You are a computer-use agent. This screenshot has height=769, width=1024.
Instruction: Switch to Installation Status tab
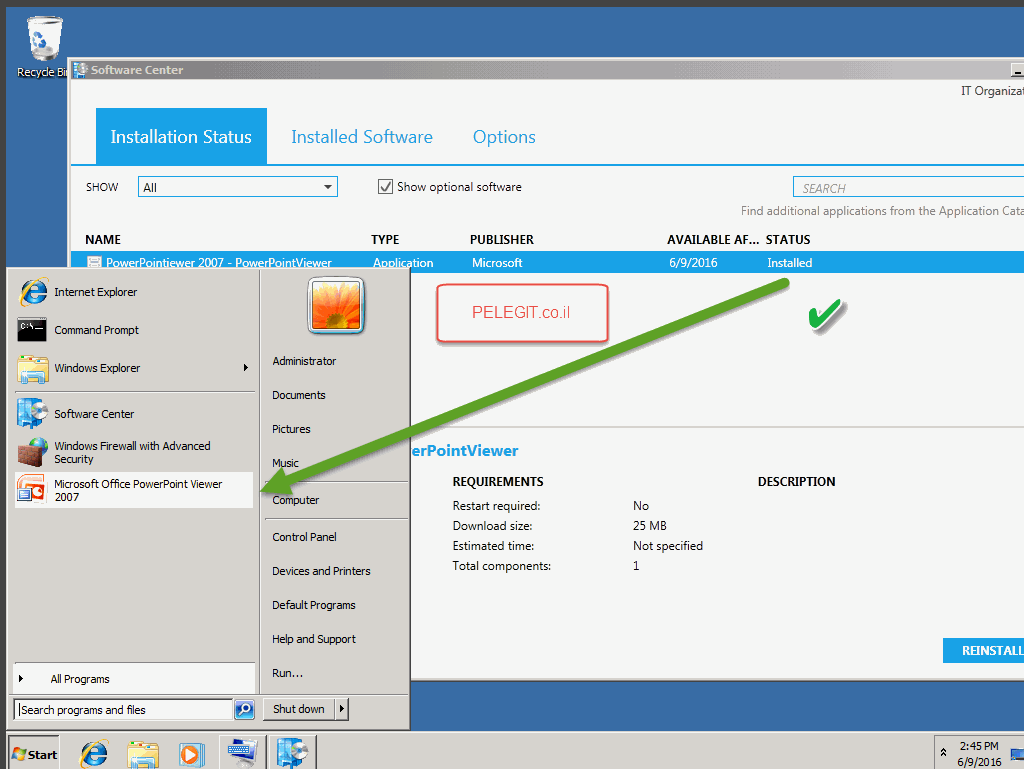pyautogui.click(x=181, y=136)
